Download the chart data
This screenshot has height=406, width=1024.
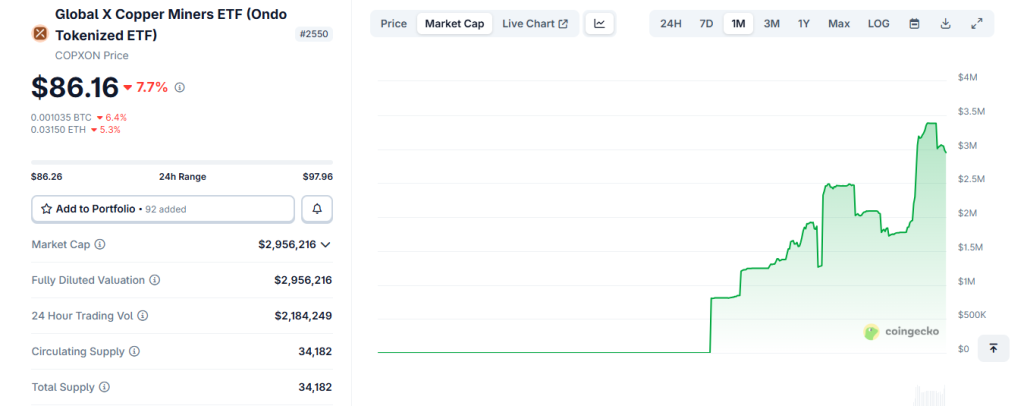(945, 24)
